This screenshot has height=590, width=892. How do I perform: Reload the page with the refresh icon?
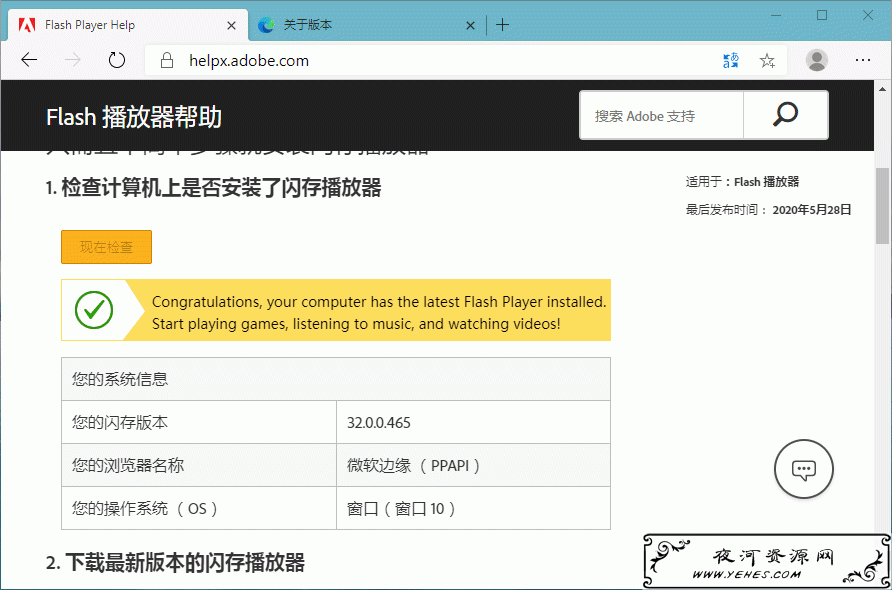[x=117, y=60]
